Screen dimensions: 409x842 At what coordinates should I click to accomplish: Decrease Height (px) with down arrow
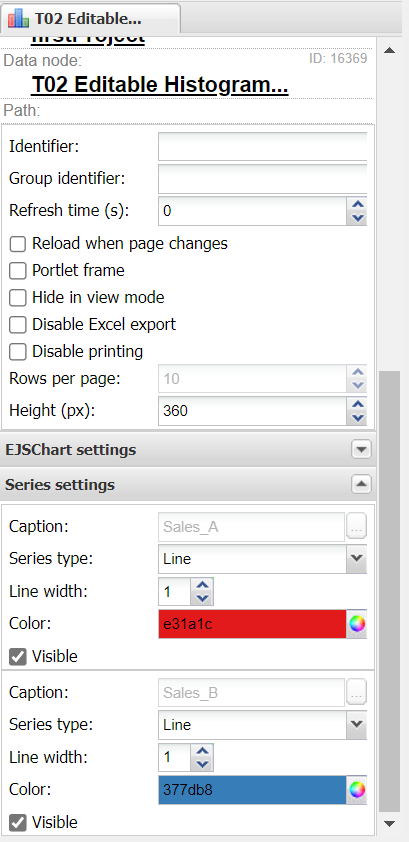(357, 417)
